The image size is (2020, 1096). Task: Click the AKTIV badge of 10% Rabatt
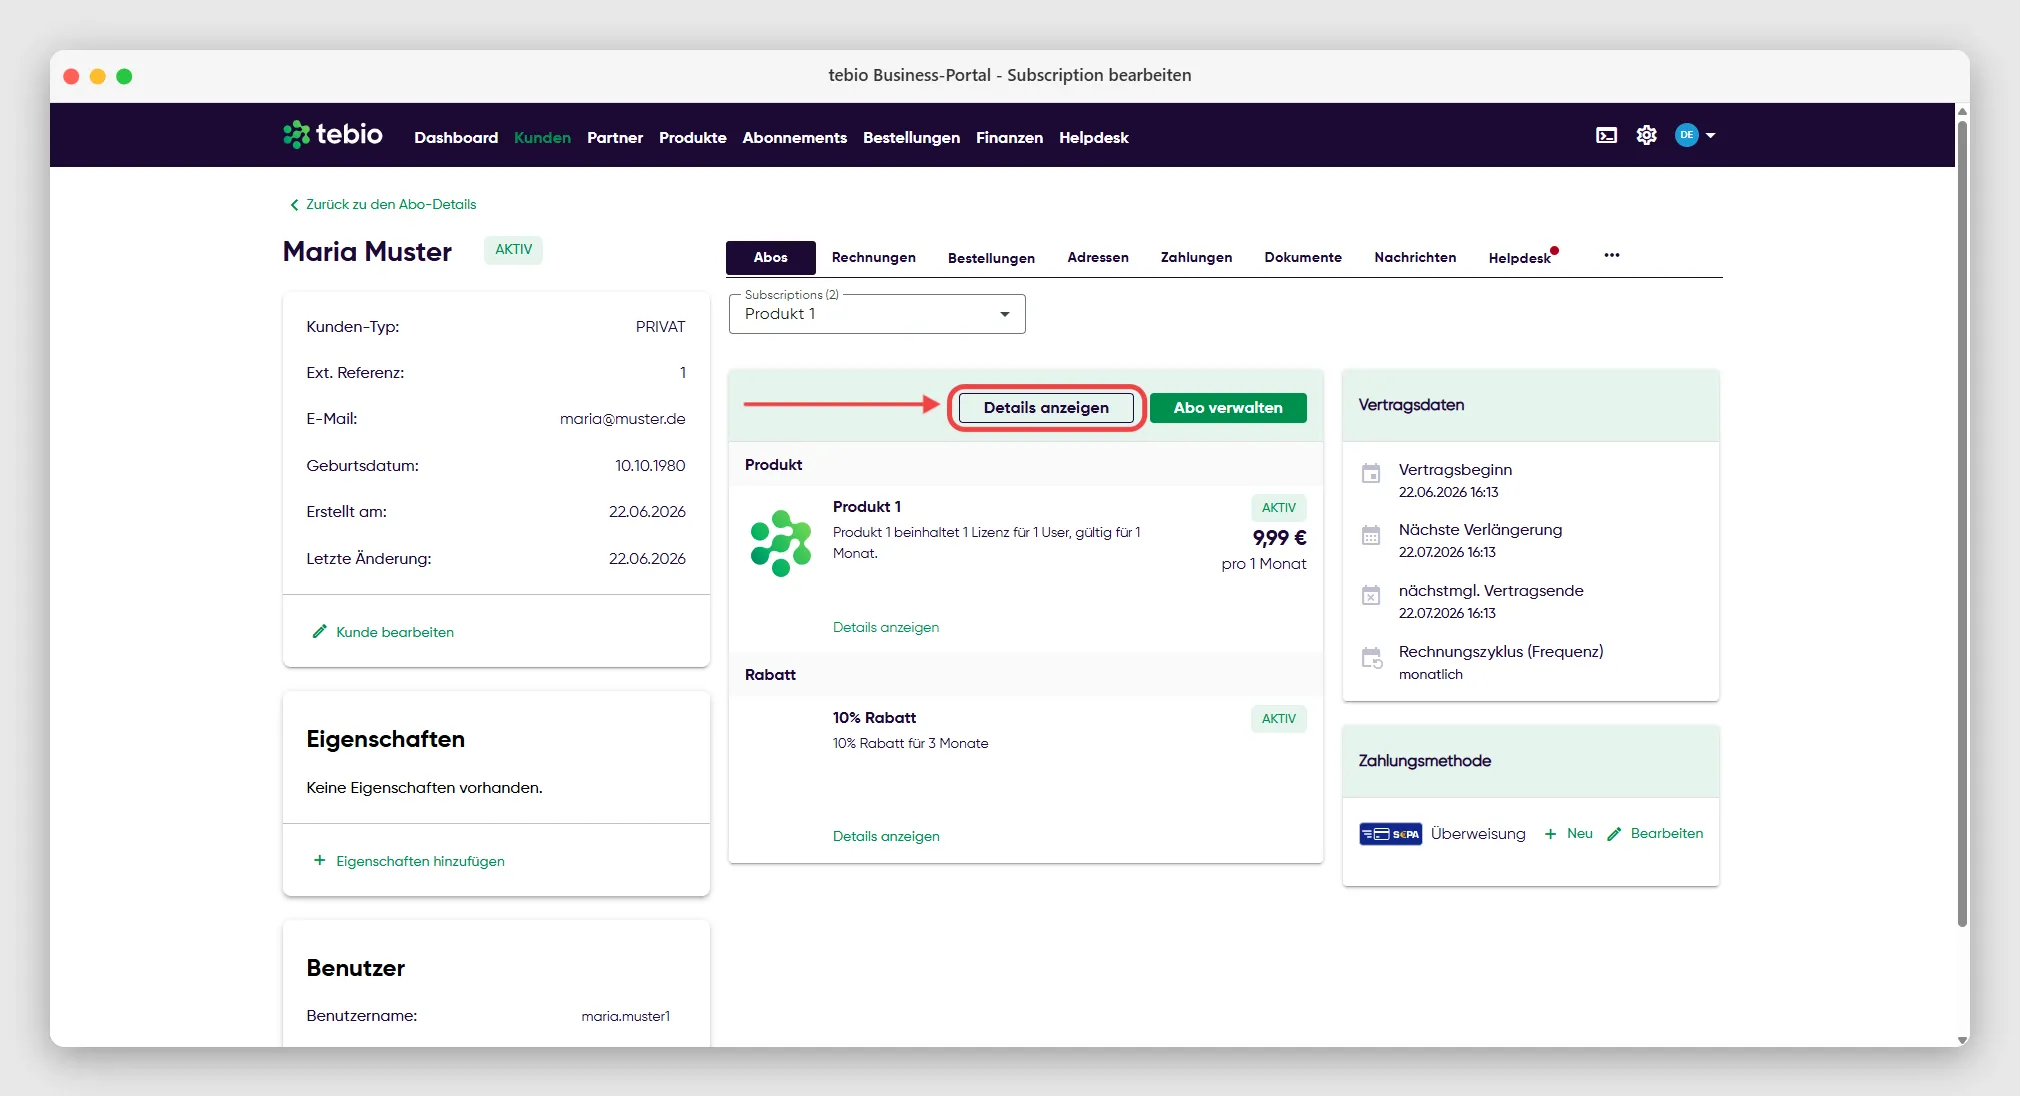click(1279, 719)
